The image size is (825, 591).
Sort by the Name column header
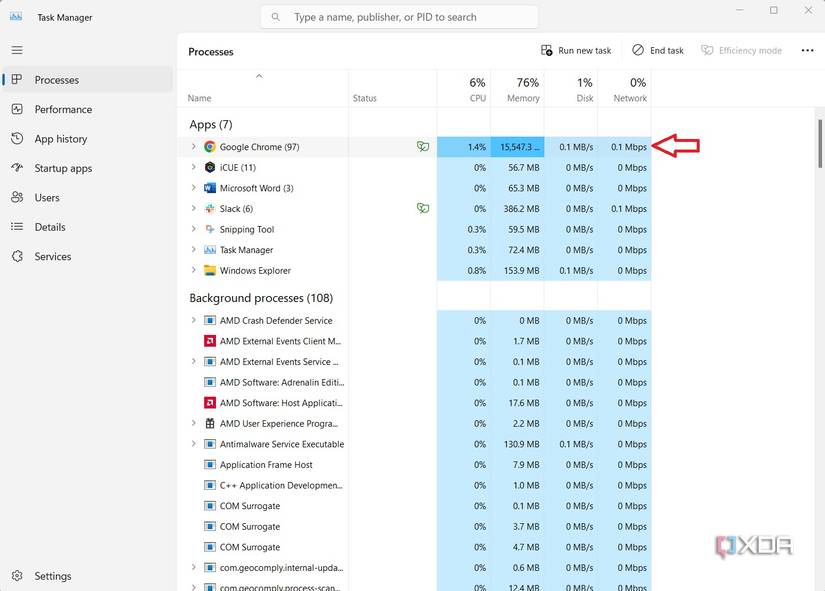[x=263, y=88]
